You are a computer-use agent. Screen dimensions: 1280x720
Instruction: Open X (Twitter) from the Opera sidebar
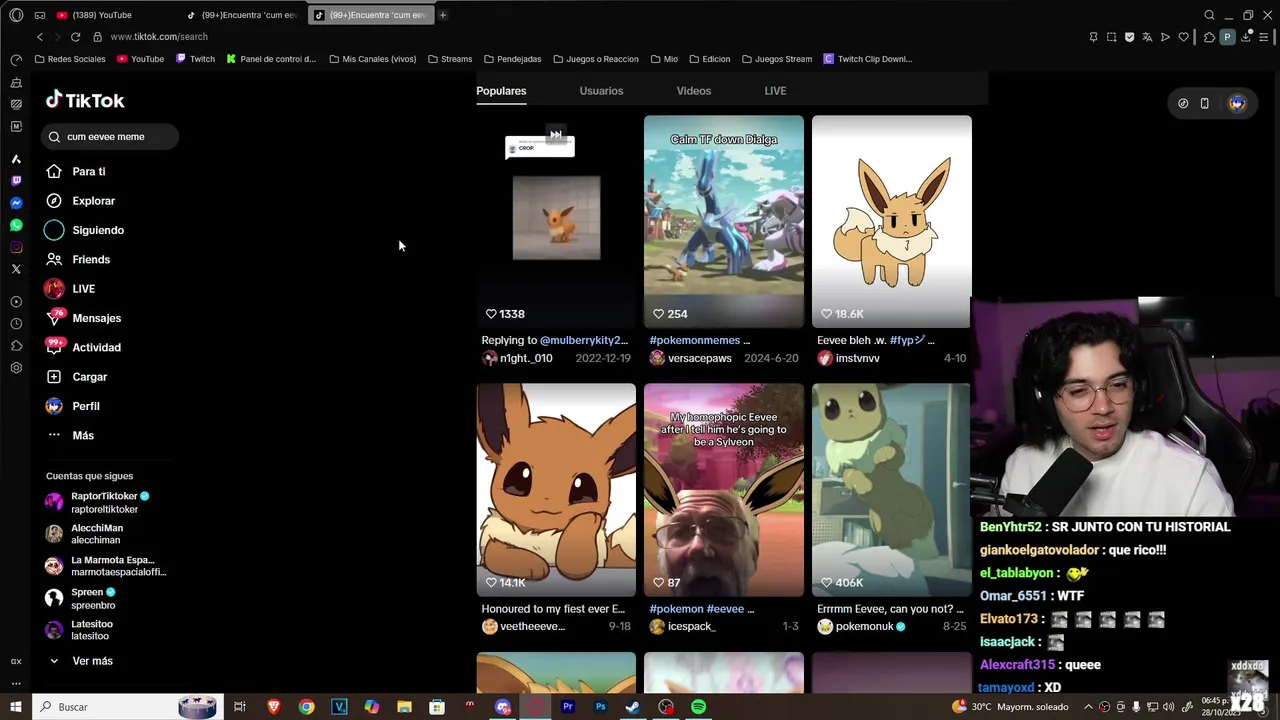(x=16, y=269)
